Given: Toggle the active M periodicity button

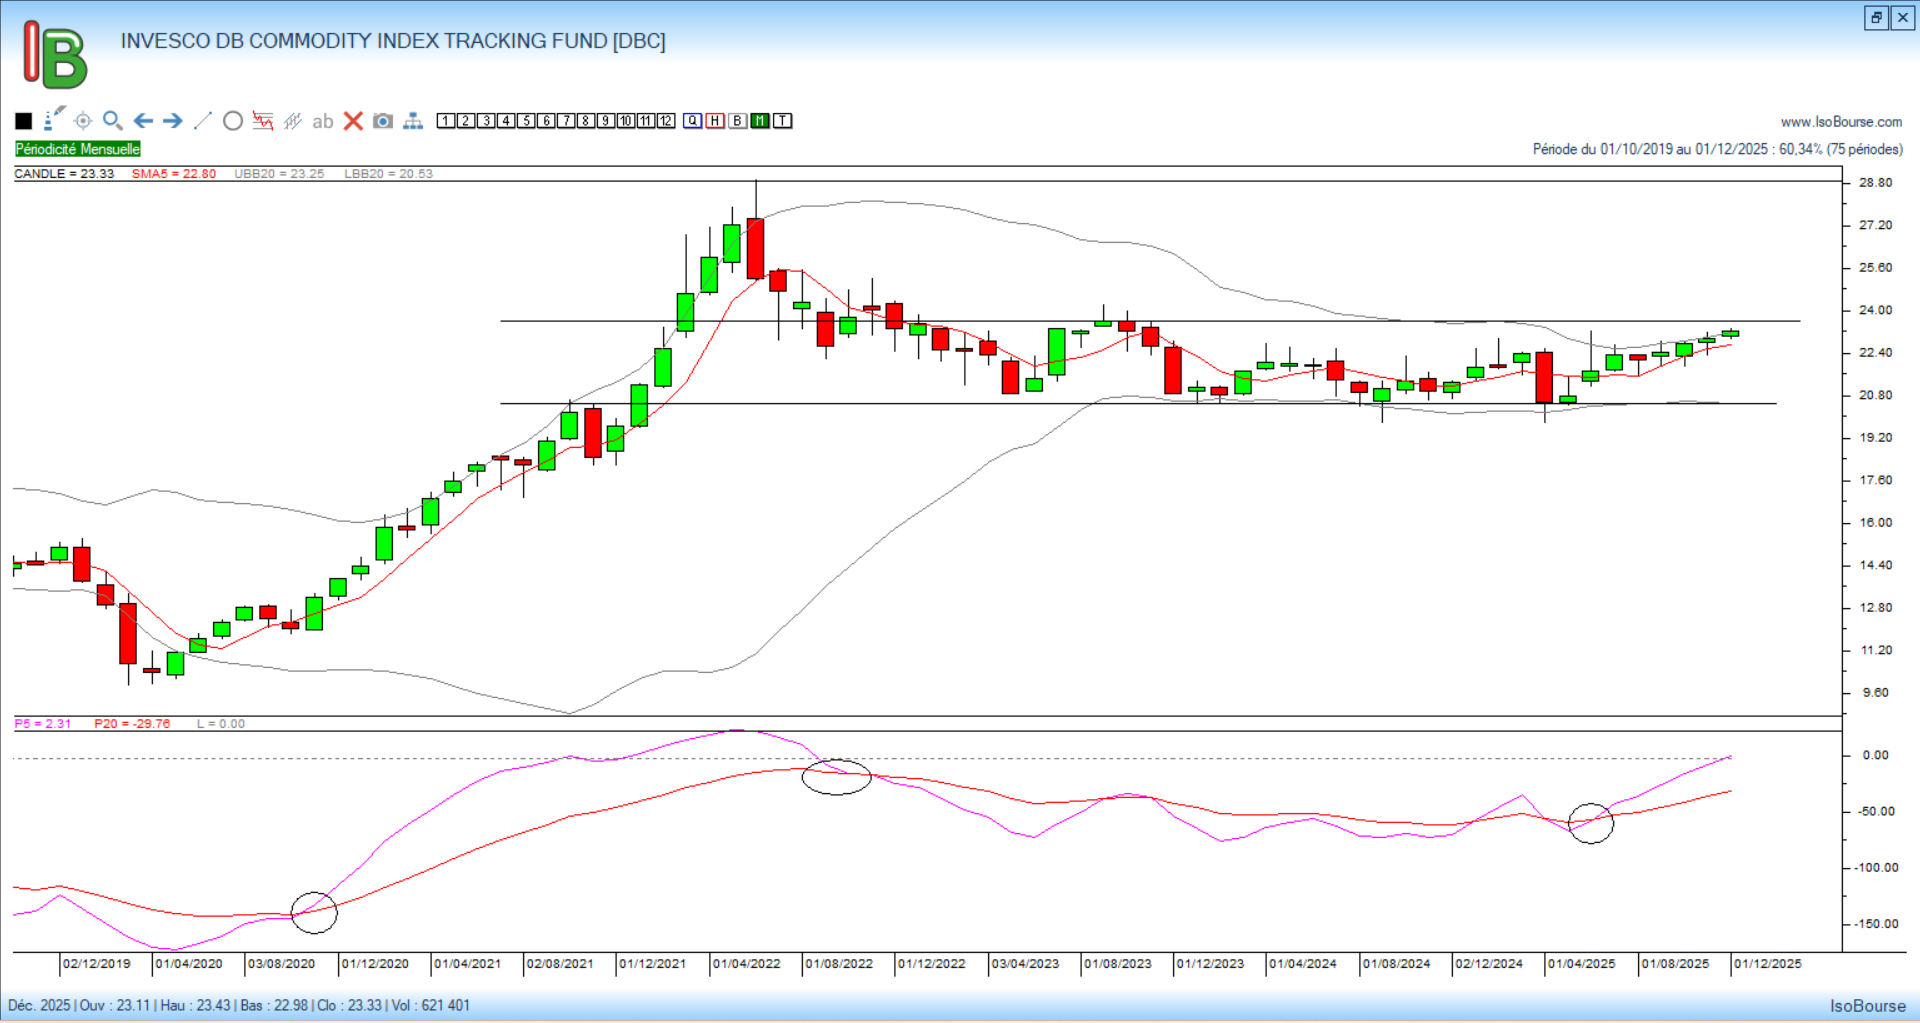Looking at the screenshot, I should click(760, 121).
